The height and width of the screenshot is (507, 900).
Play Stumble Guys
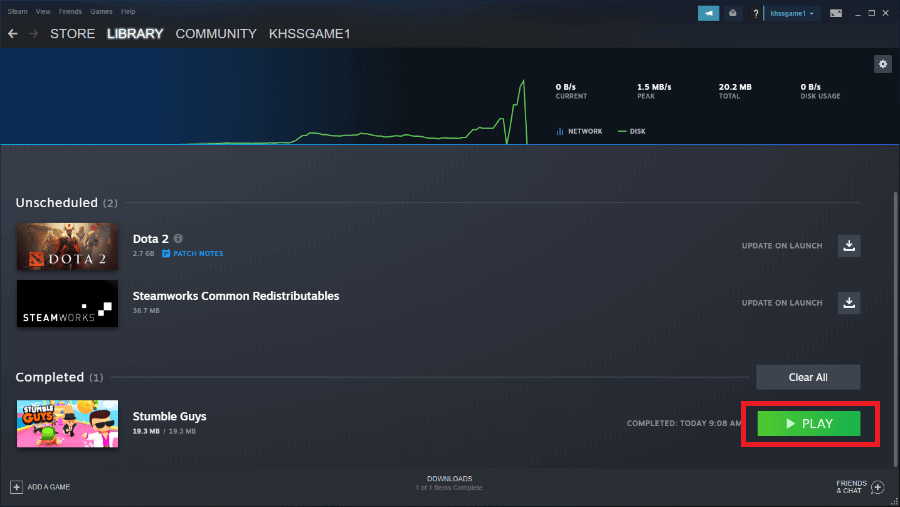point(809,424)
